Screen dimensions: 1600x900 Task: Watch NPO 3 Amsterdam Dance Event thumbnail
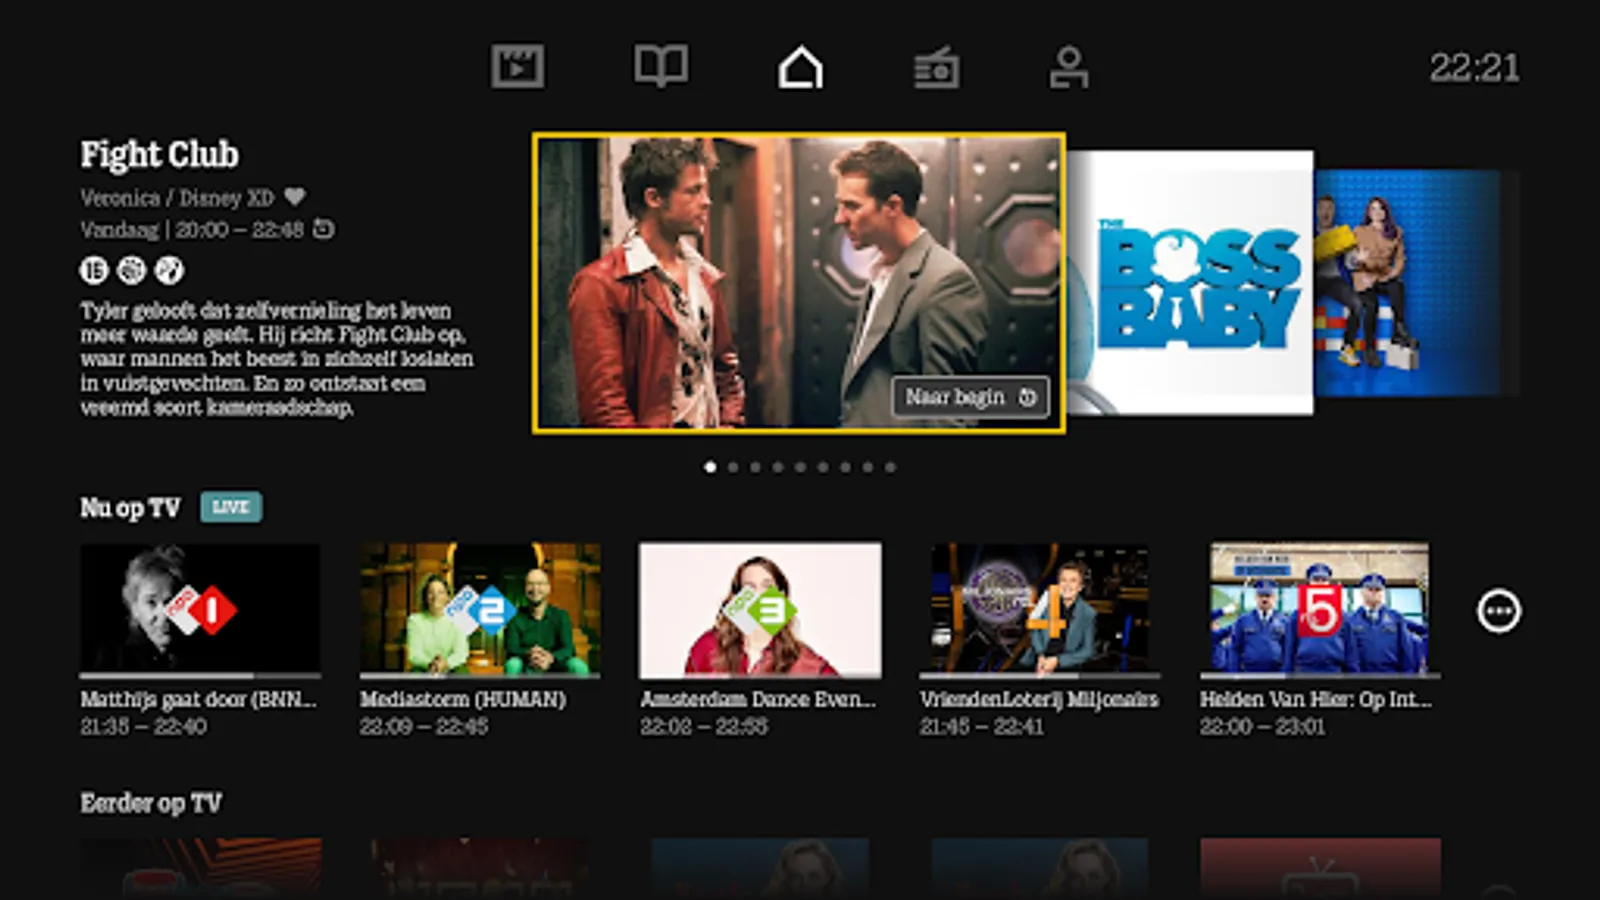(760, 610)
